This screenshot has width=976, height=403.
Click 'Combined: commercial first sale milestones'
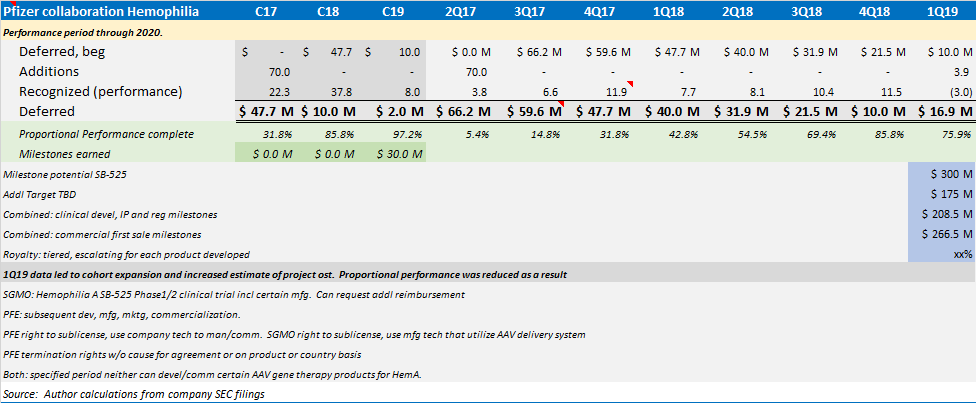[101, 234]
